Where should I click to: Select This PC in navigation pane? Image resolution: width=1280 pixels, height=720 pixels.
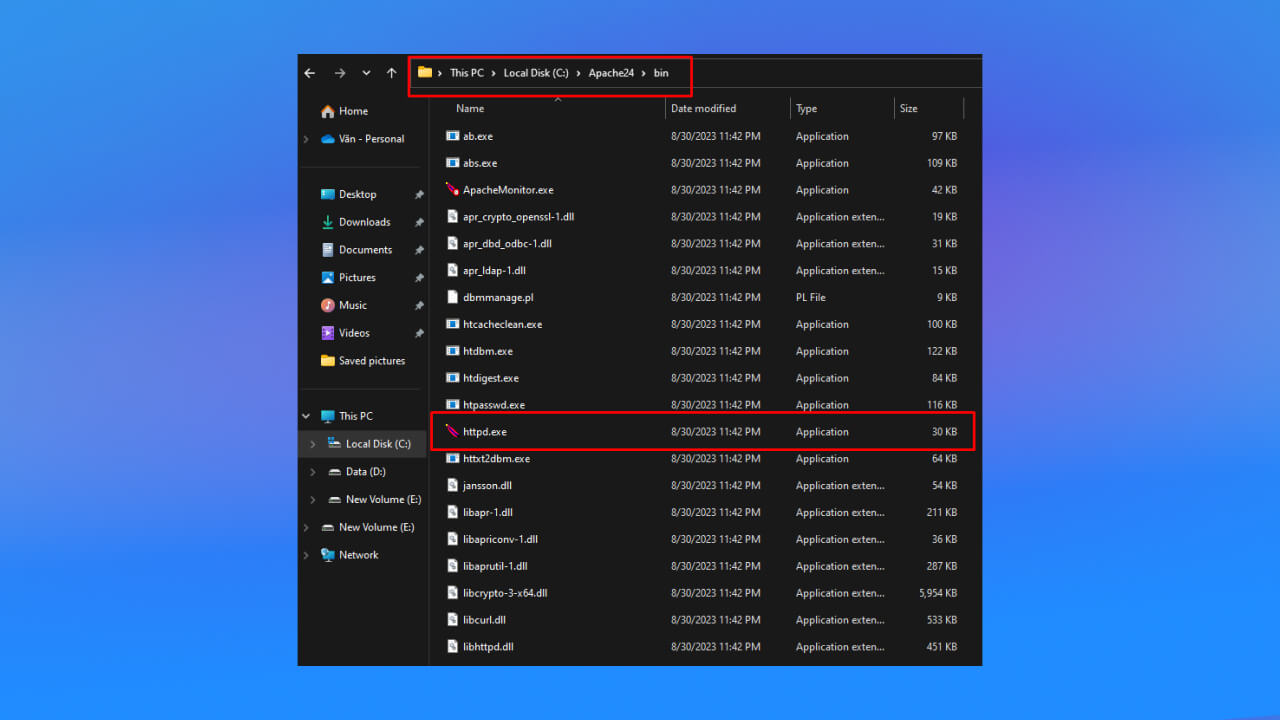355,416
